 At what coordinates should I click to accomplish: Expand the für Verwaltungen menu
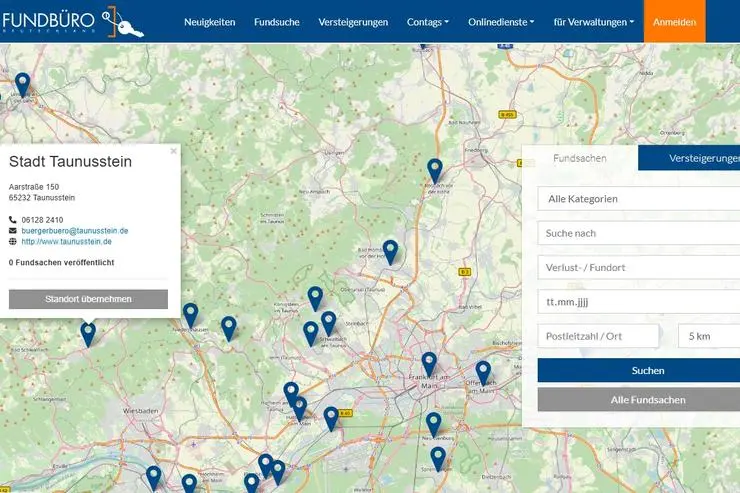click(593, 21)
